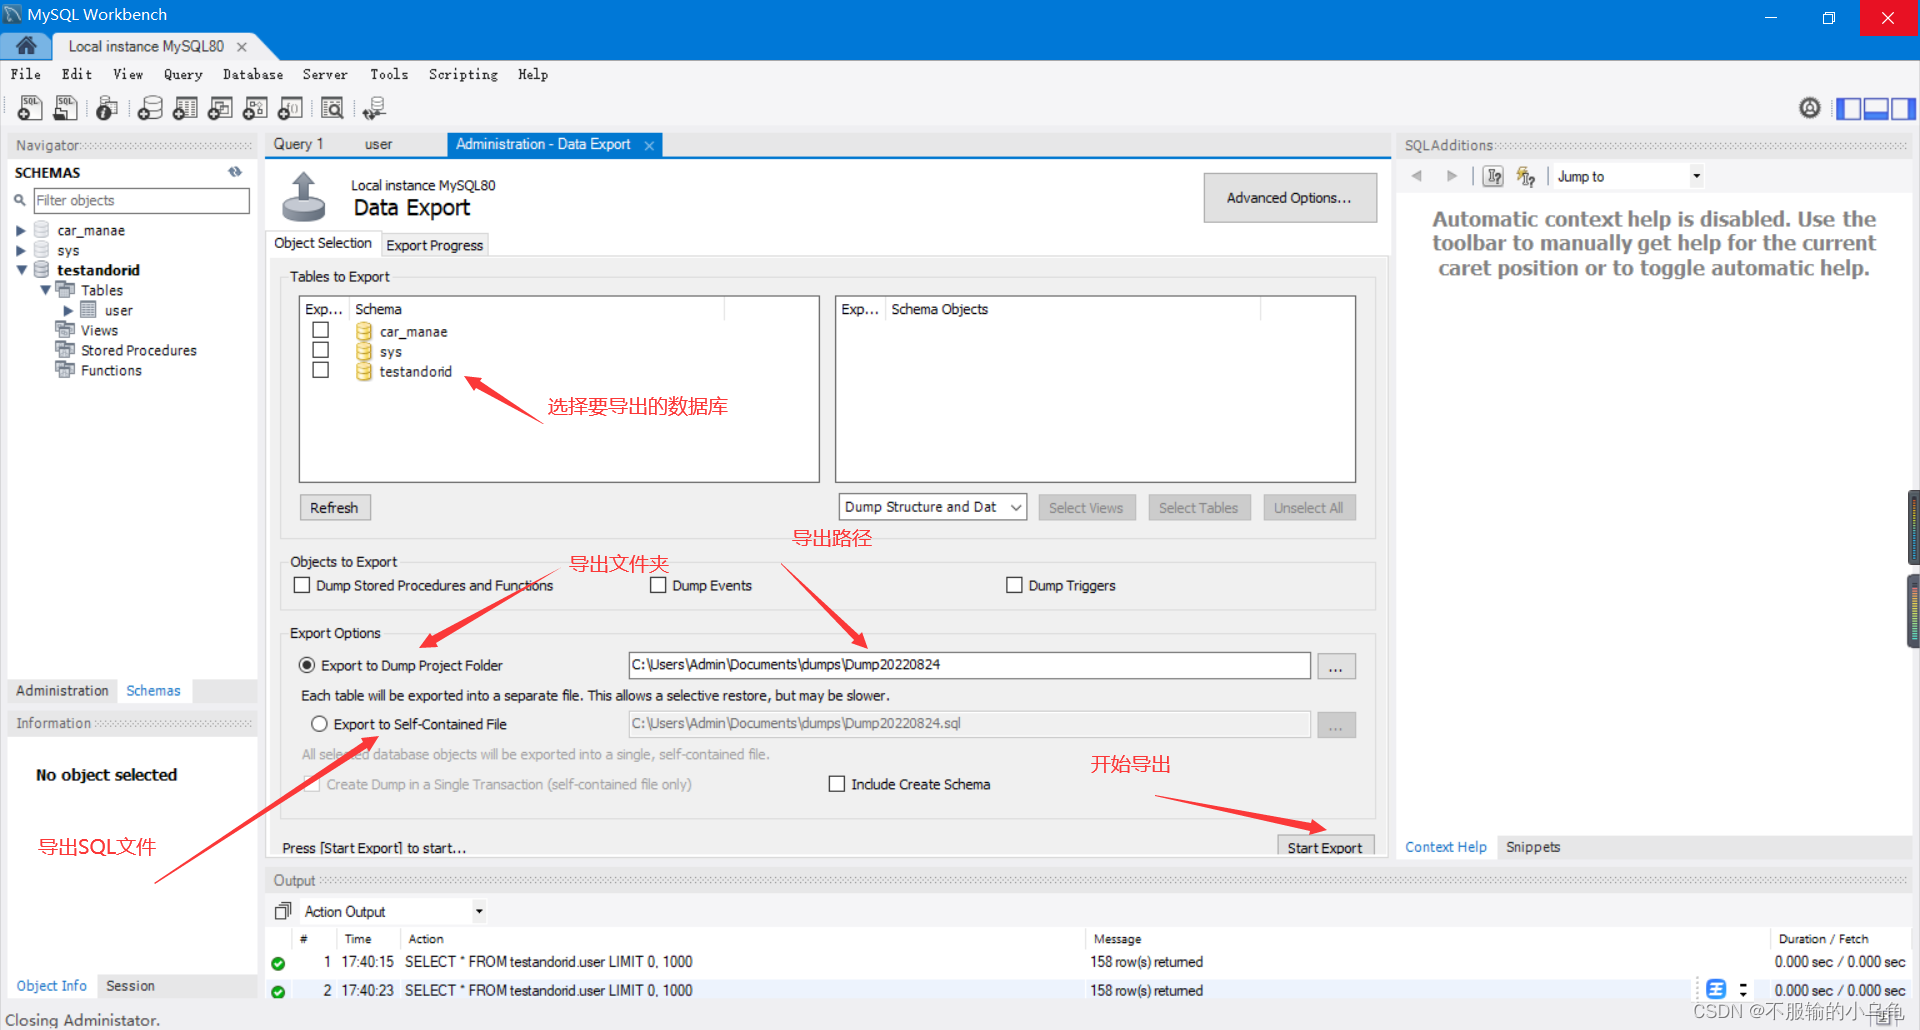Viewport: 1920px width, 1030px height.
Task: Select the Stored Procedures tree item
Action: pos(139,350)
